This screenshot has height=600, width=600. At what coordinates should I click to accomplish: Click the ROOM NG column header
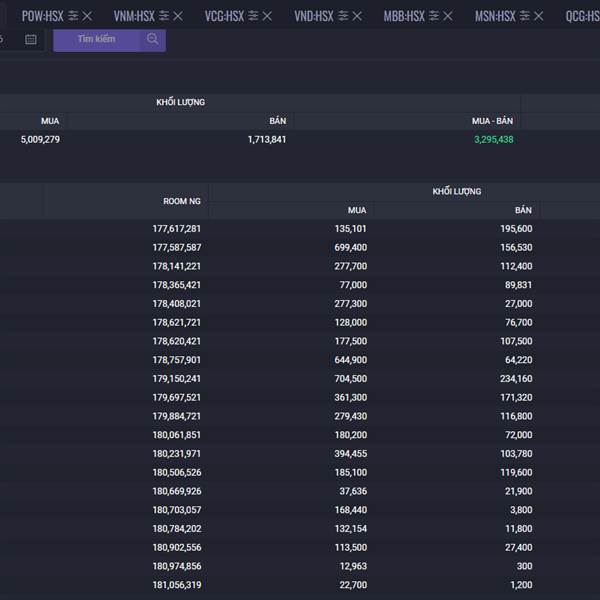coord(182,201)
